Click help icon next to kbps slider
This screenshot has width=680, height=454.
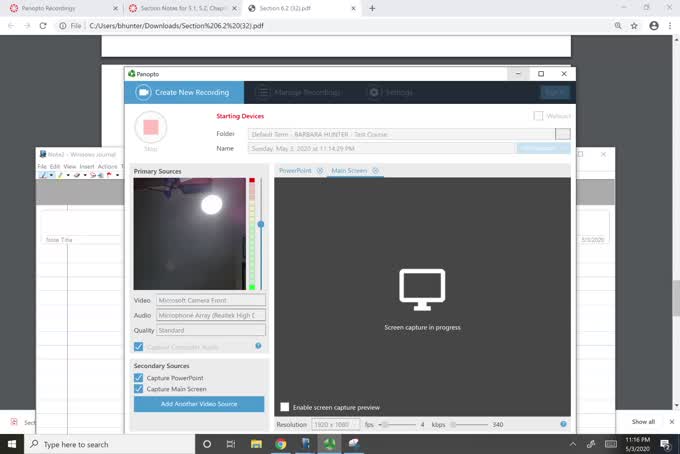(x=563, y=424)
